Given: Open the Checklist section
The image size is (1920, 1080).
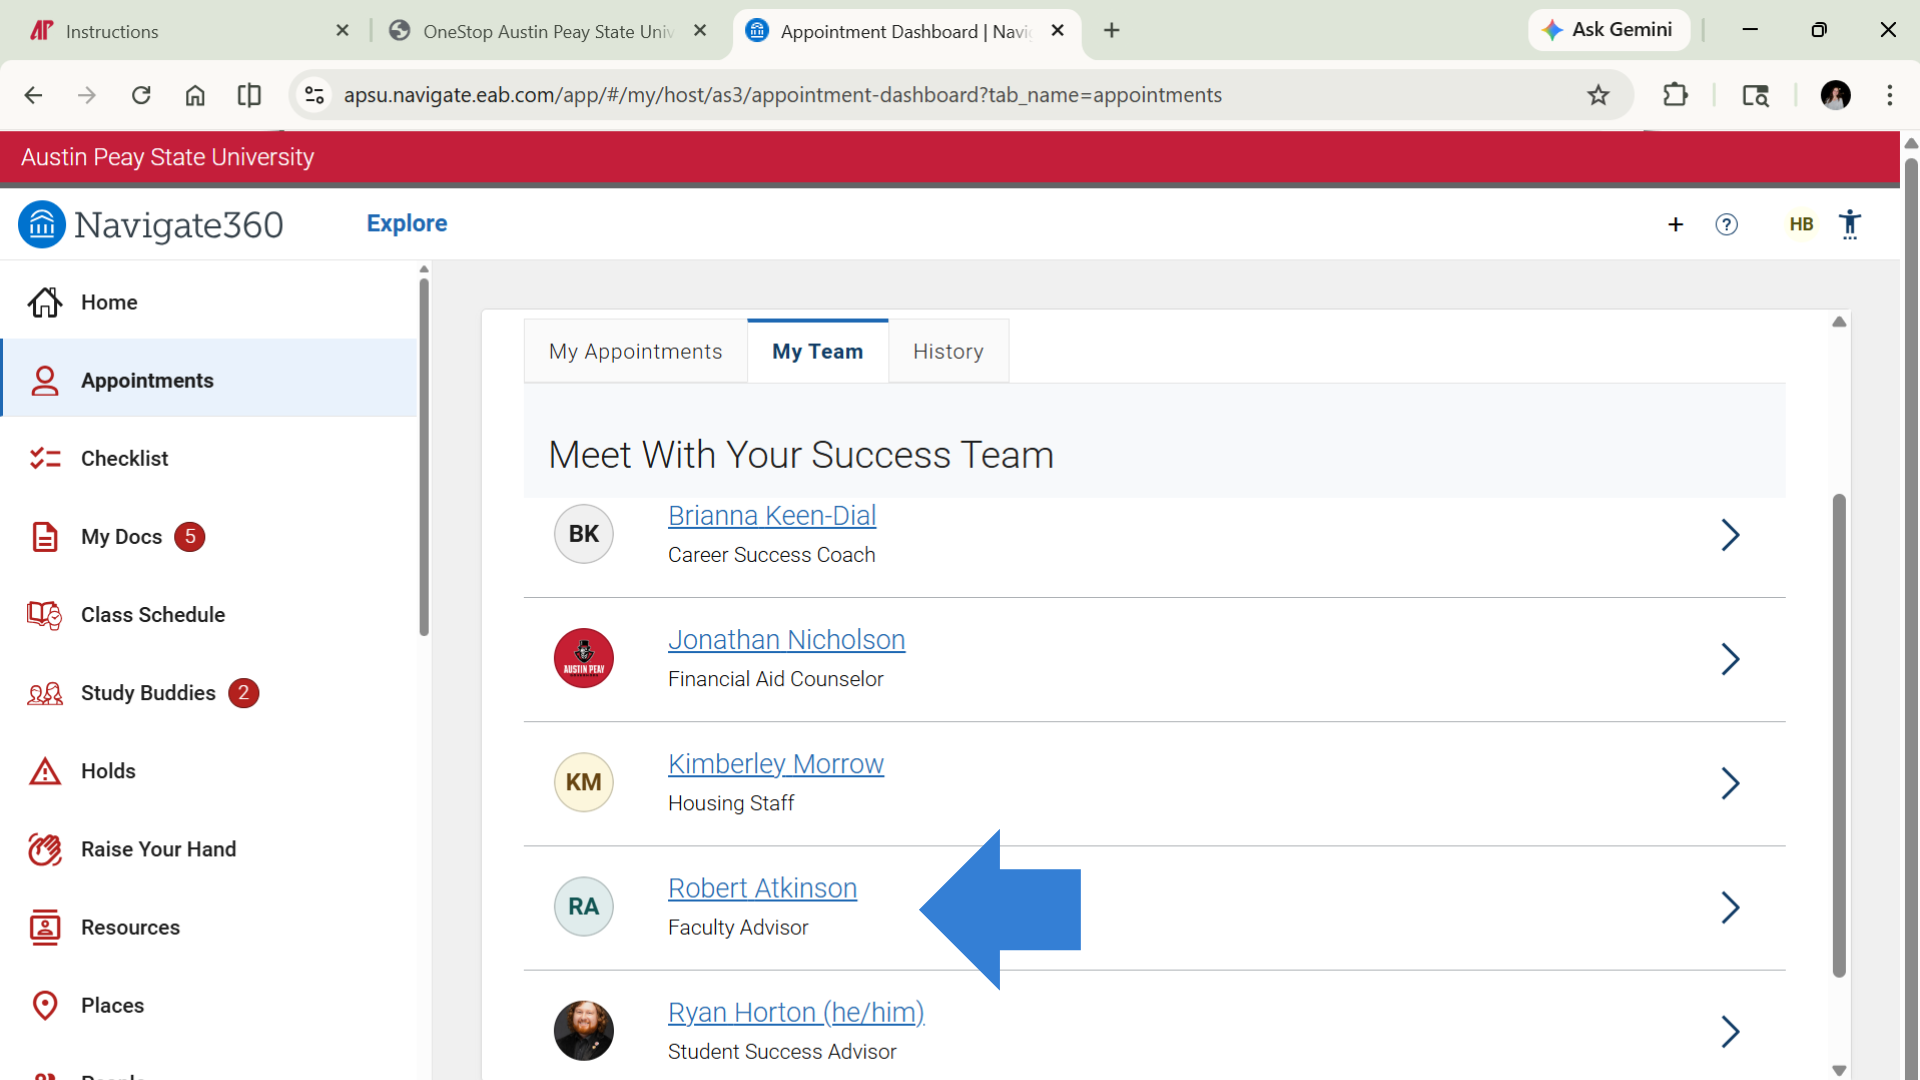Looking at the screenshot, I should point(44,458).
